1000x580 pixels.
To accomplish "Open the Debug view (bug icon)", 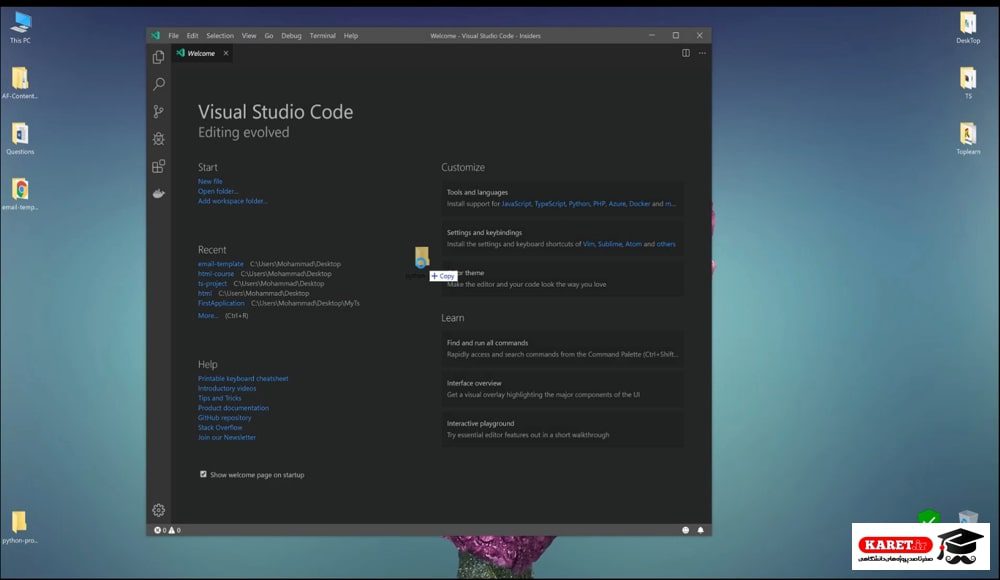I will point(159,139).
